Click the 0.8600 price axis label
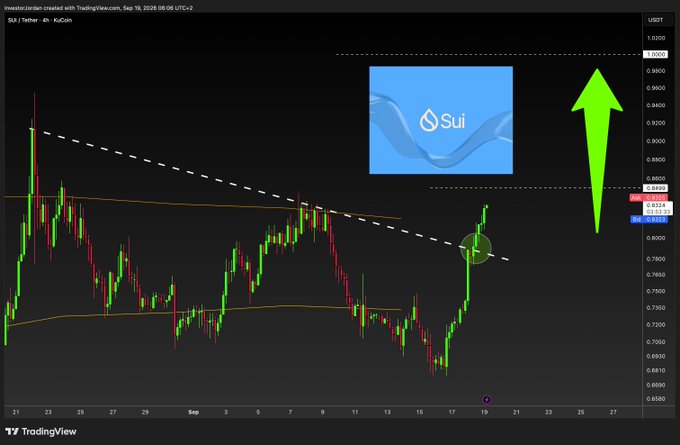 coord(656,178)
